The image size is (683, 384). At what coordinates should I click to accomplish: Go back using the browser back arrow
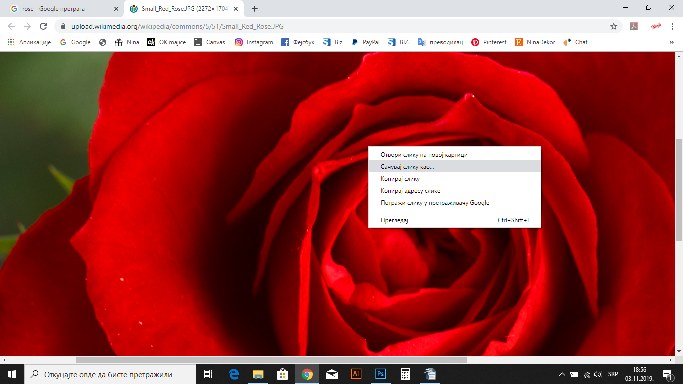tap(11, 26)
